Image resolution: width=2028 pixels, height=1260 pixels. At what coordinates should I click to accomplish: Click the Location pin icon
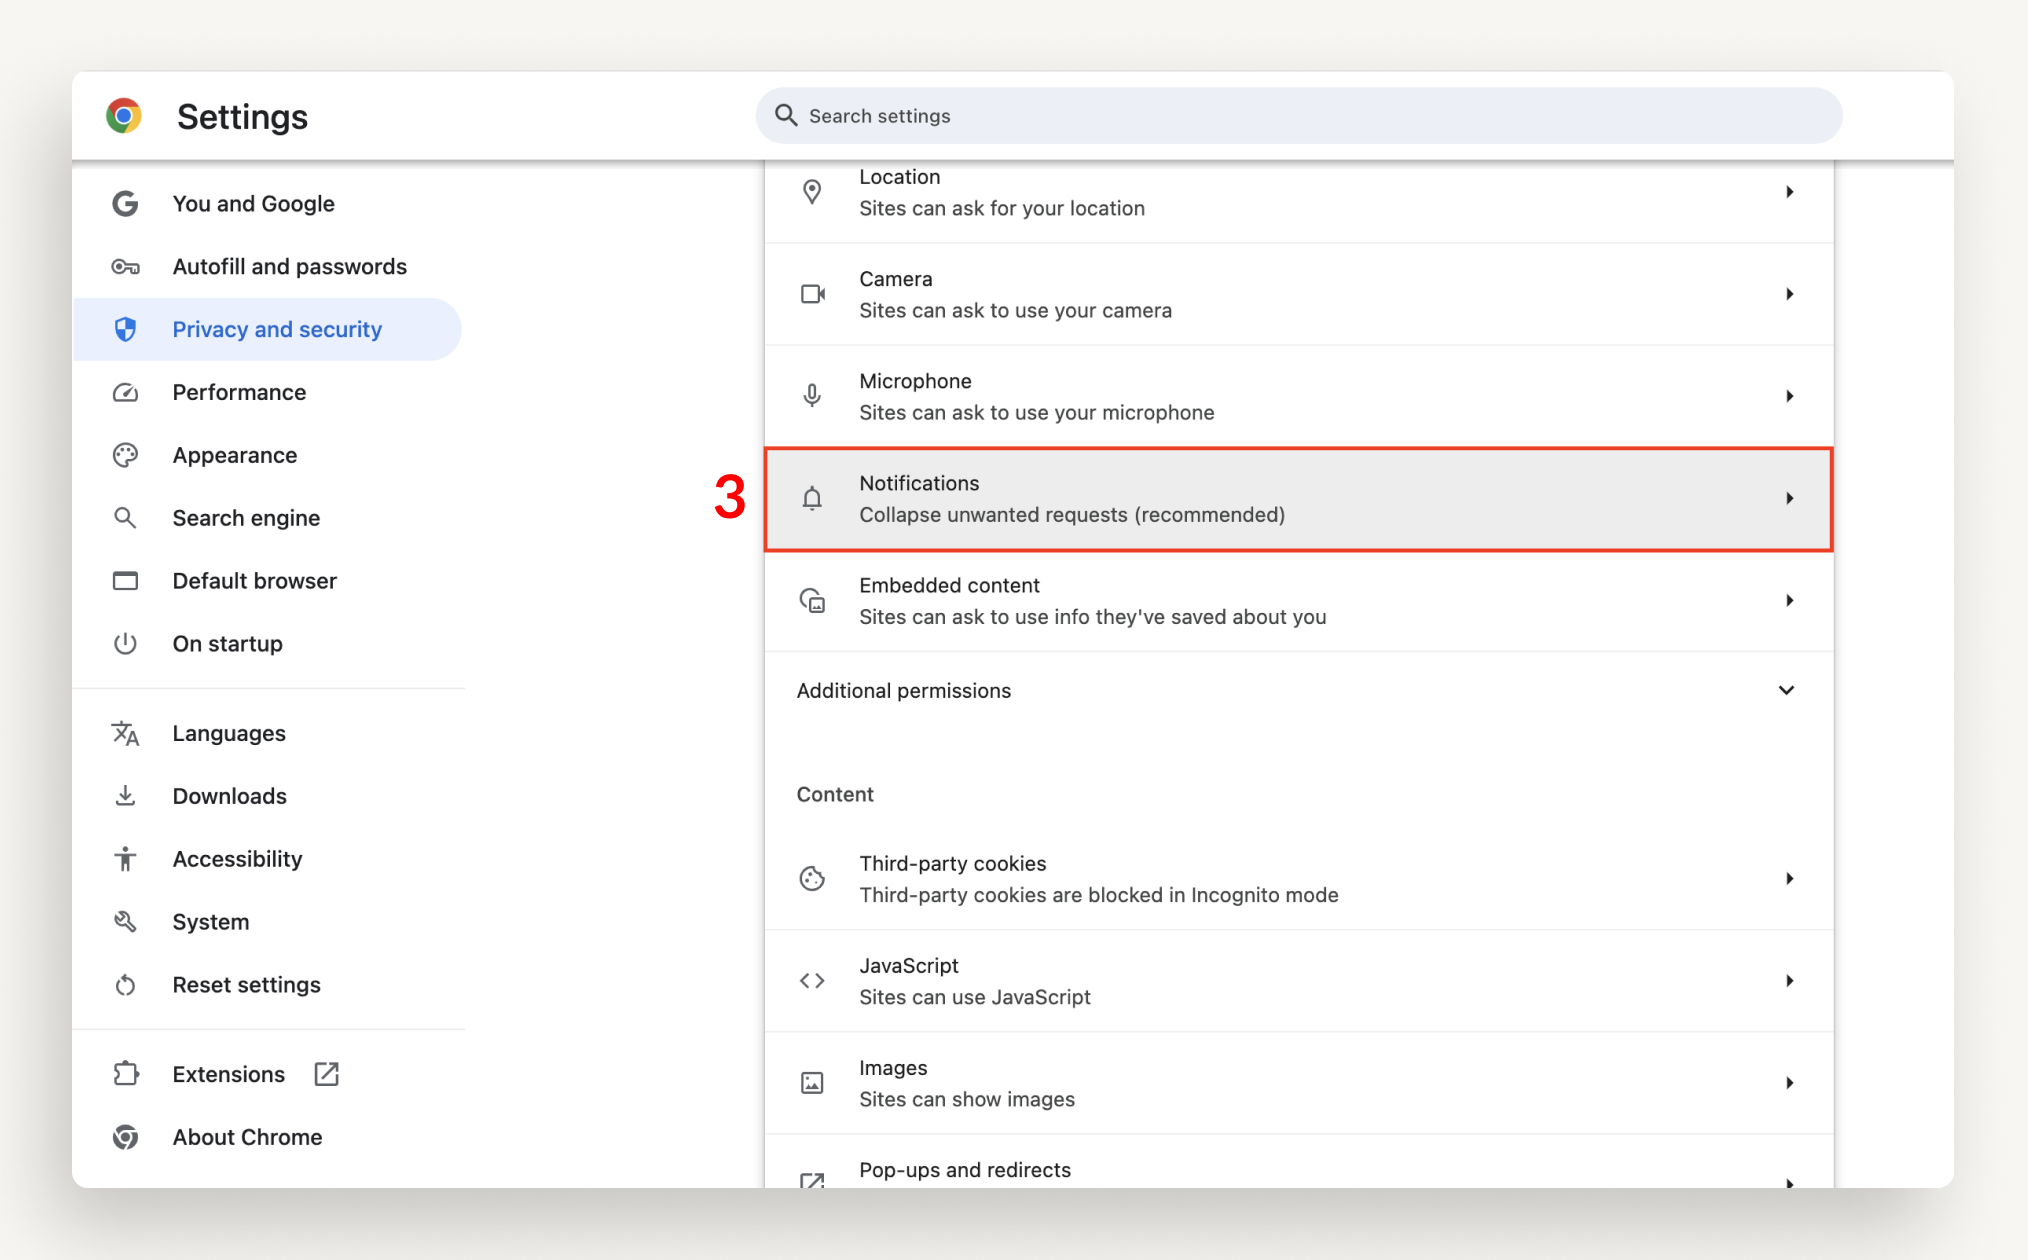812,191
